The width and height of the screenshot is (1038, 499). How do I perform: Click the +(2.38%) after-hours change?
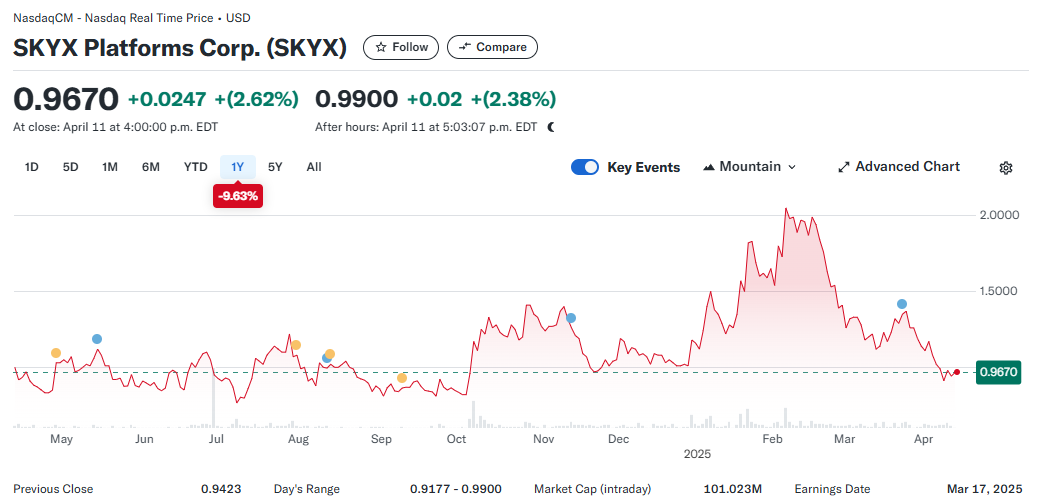pyautogui.click(x=513, y=99)
